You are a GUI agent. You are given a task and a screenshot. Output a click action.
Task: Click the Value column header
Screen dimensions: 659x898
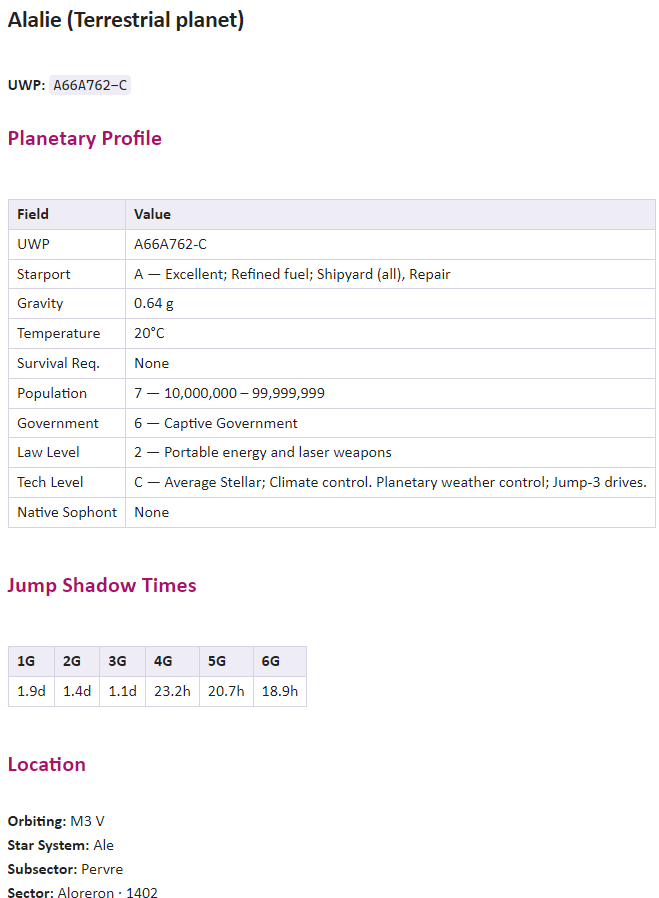pos(390,214)
